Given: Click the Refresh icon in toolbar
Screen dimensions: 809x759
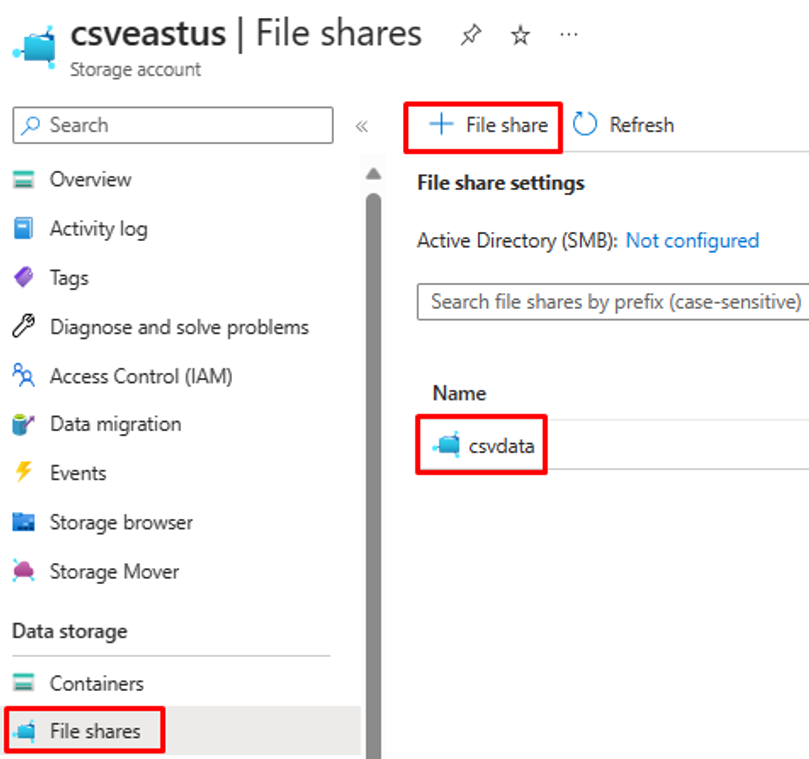Looking at the screenshot, I should click(585, 125).
